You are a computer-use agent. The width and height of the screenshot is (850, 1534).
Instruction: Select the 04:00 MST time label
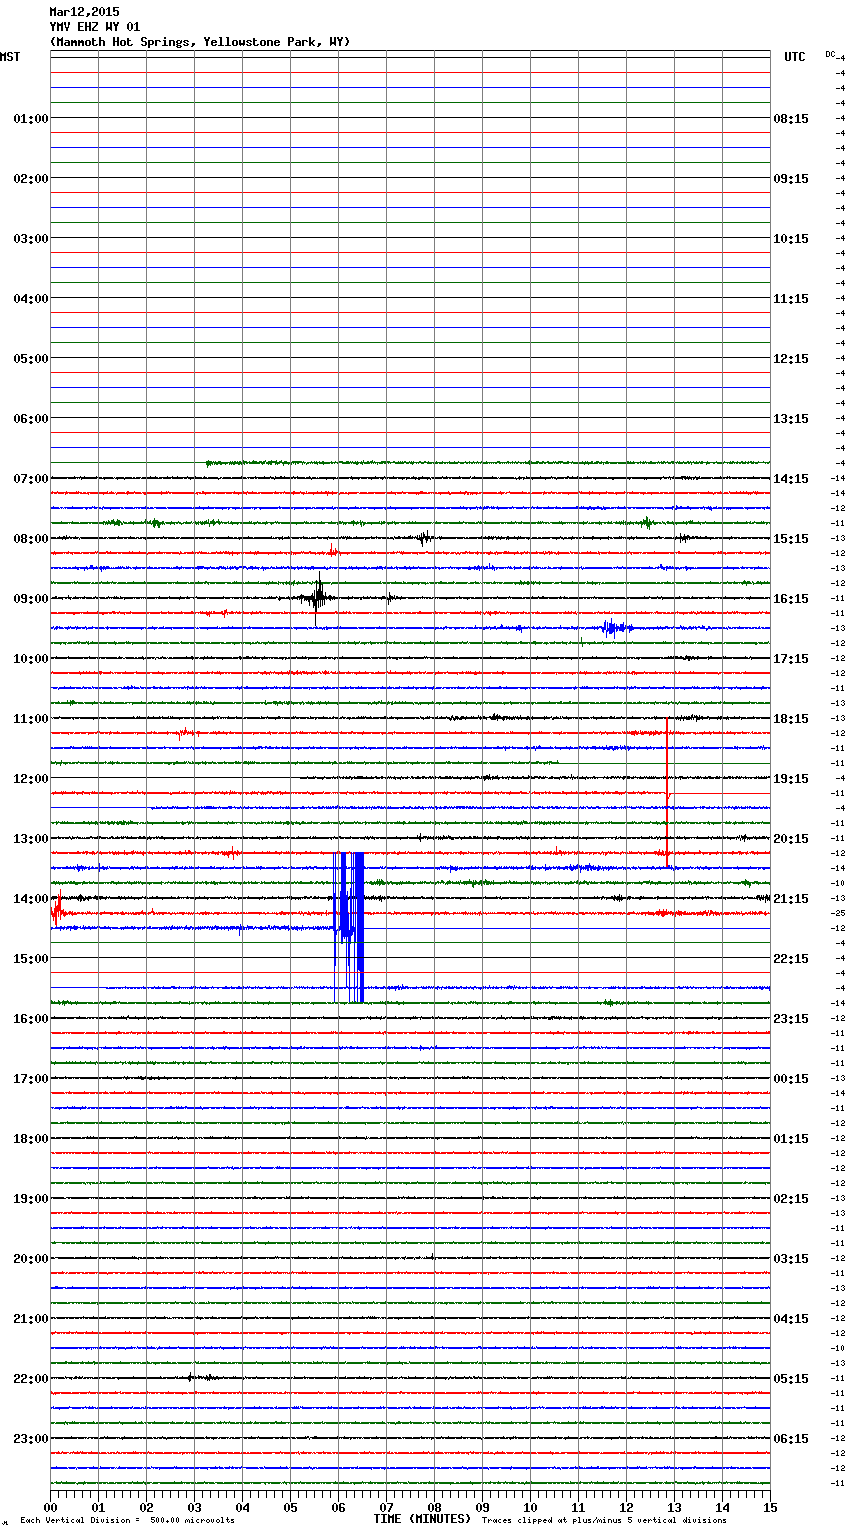coord(31,299)
